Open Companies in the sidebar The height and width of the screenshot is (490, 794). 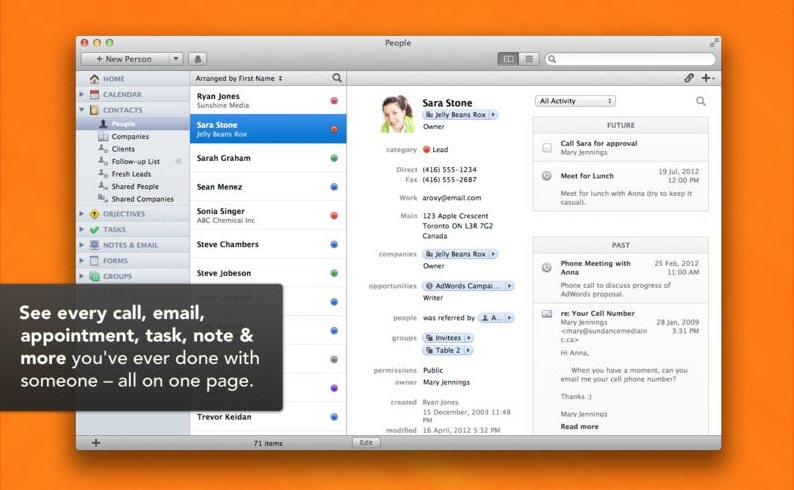pos(130,137)
